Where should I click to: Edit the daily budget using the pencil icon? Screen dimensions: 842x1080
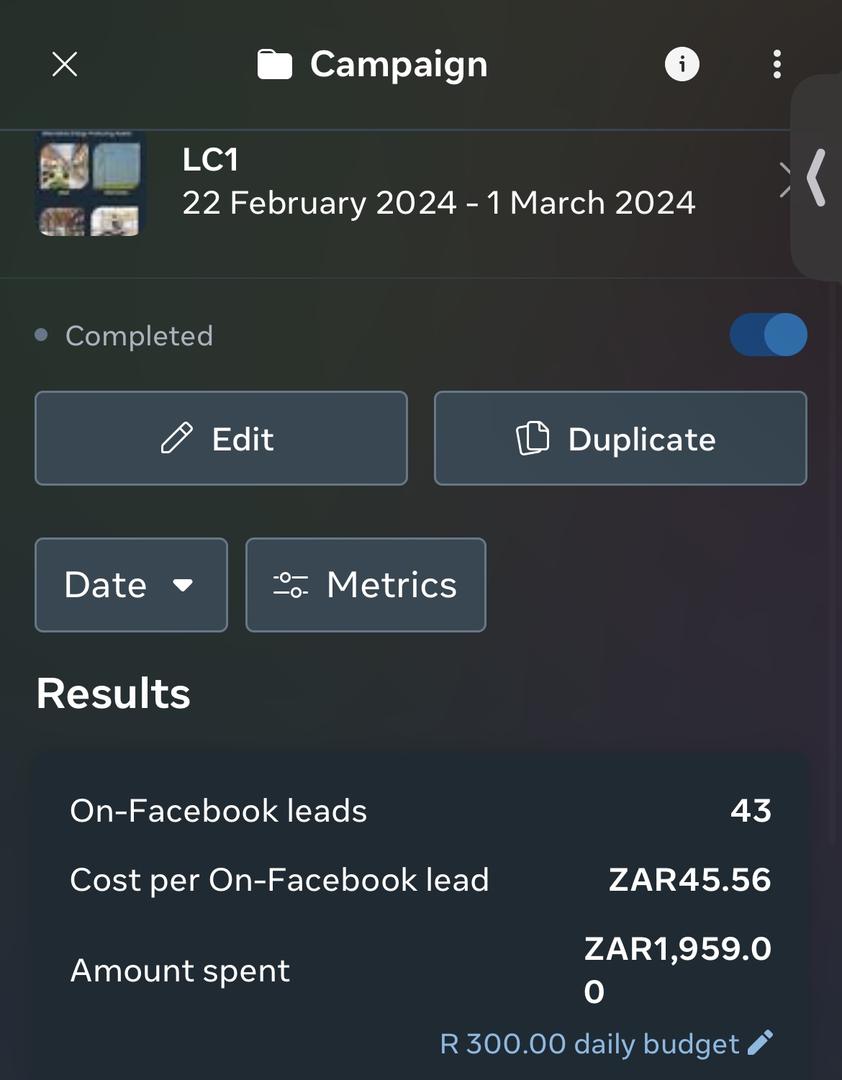tap(760, 1042)
